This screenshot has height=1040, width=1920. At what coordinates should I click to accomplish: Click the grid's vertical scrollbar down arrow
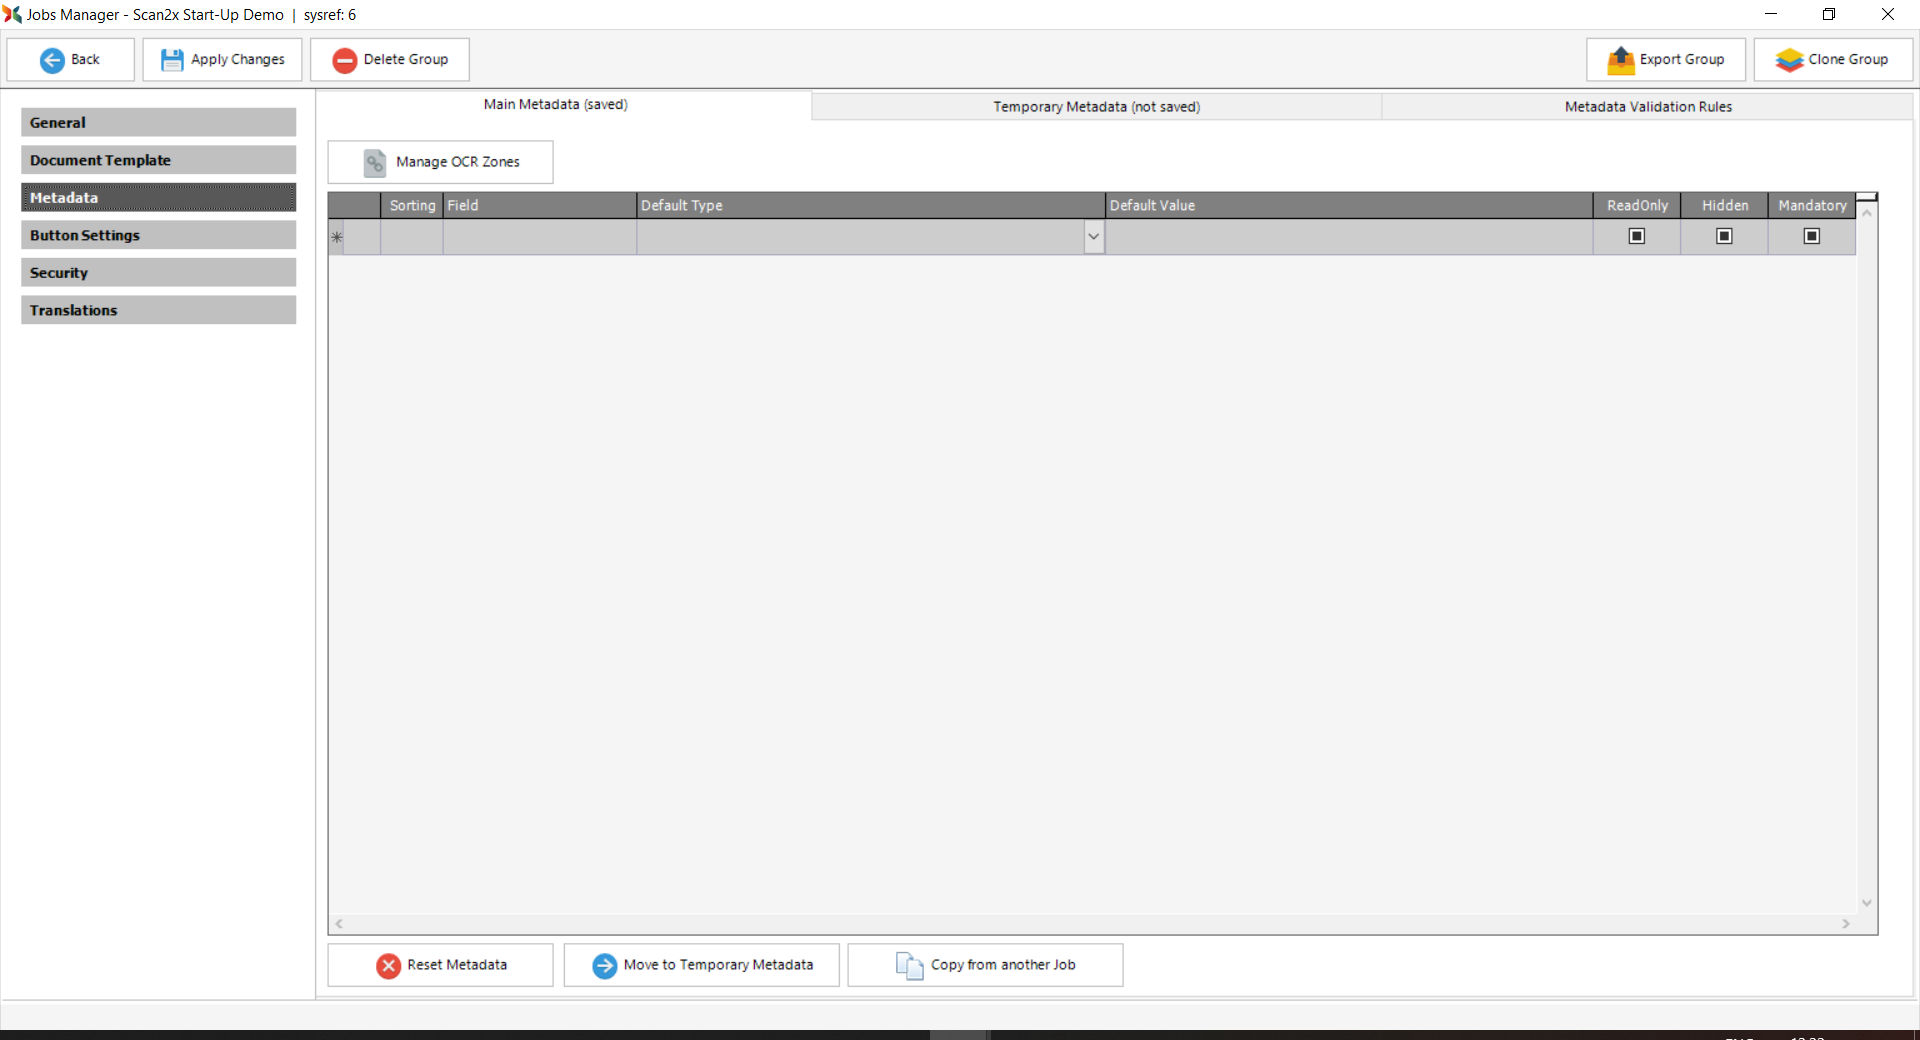[1866, 903]
